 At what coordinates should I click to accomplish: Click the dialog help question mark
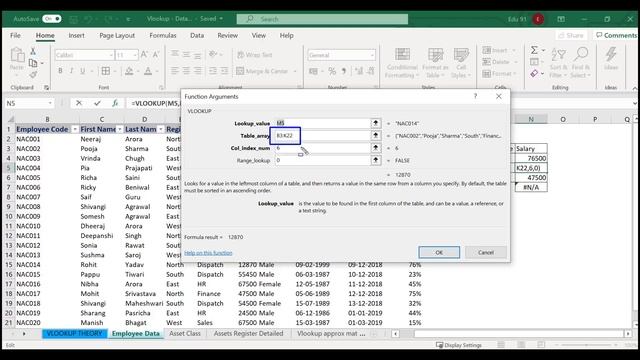pos(475,96)
